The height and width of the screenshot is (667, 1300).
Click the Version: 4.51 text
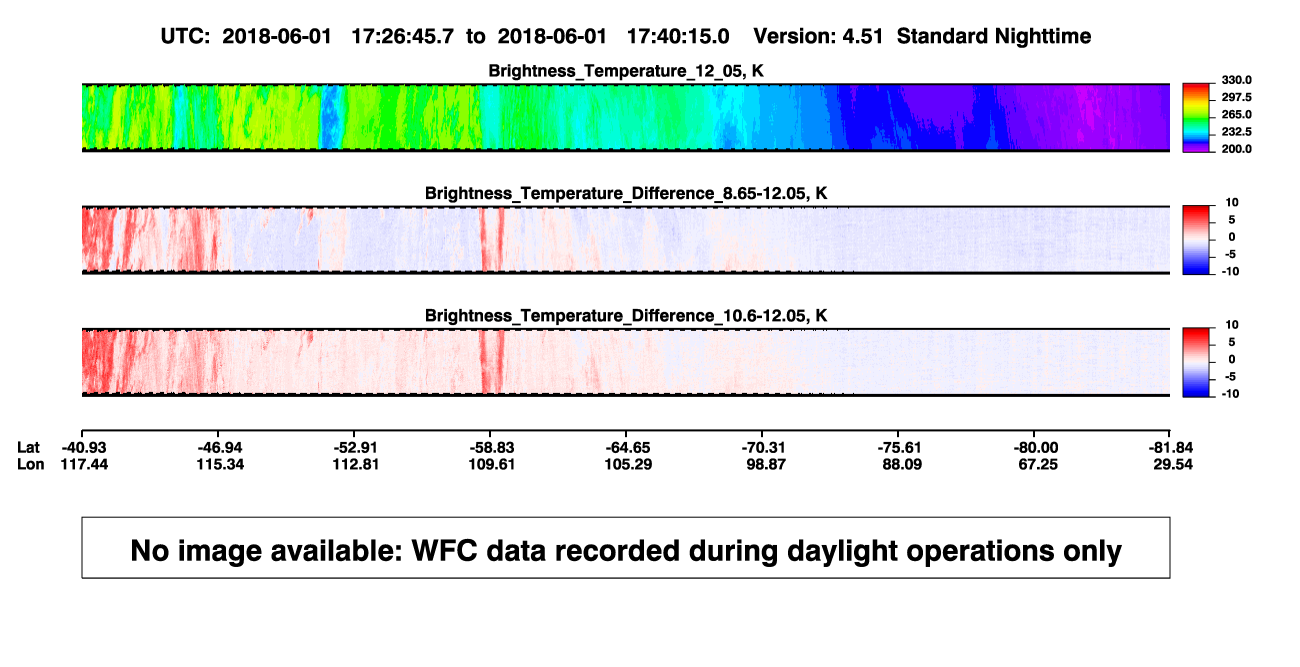(x=820, y=36)
